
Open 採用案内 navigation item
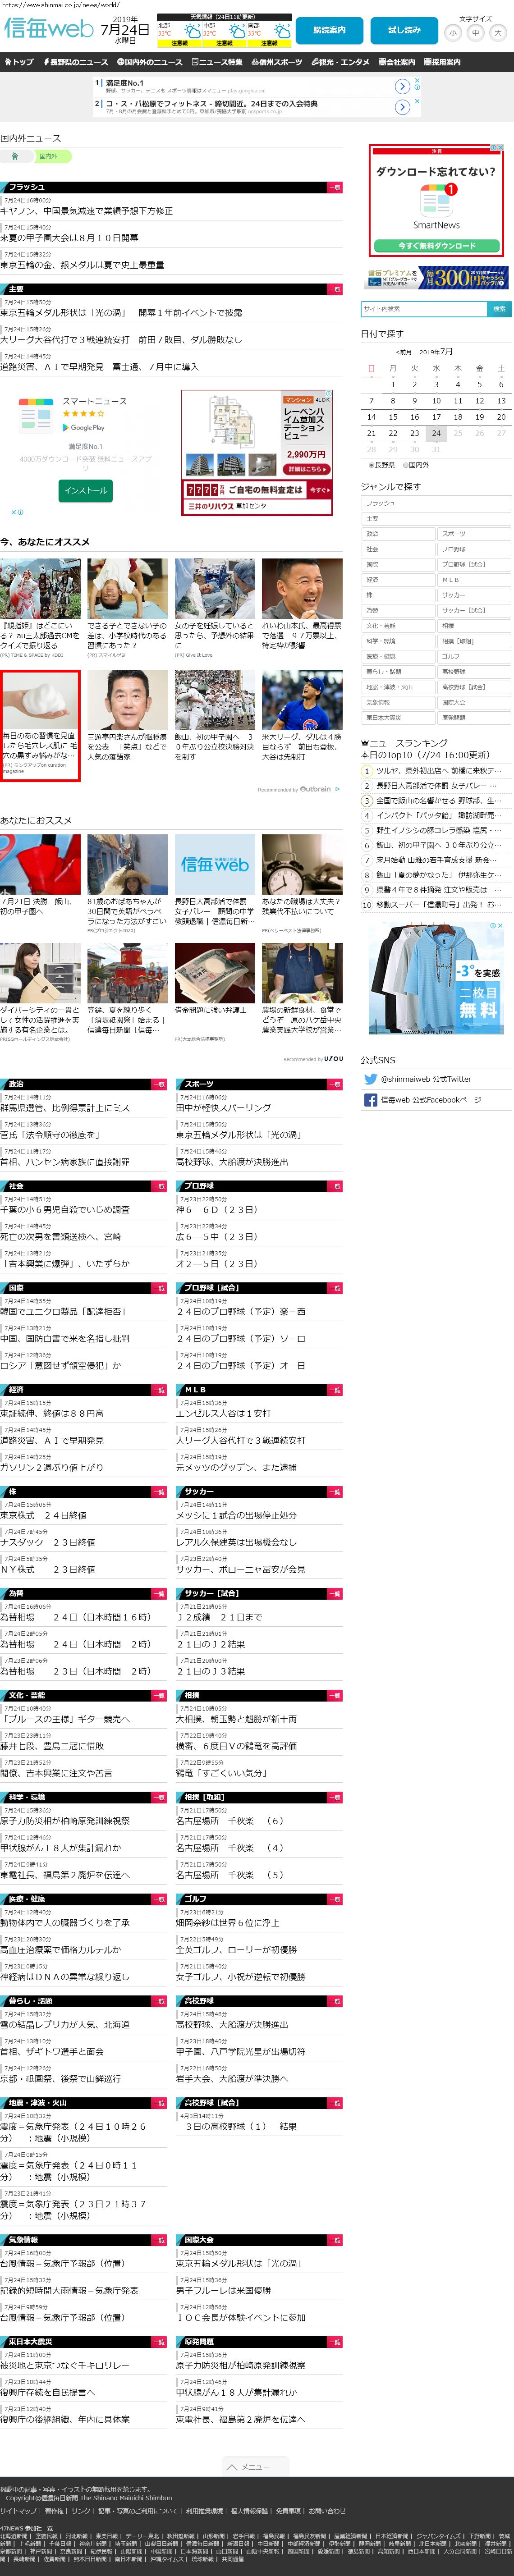pyautogui.click(x=443, y=62)
